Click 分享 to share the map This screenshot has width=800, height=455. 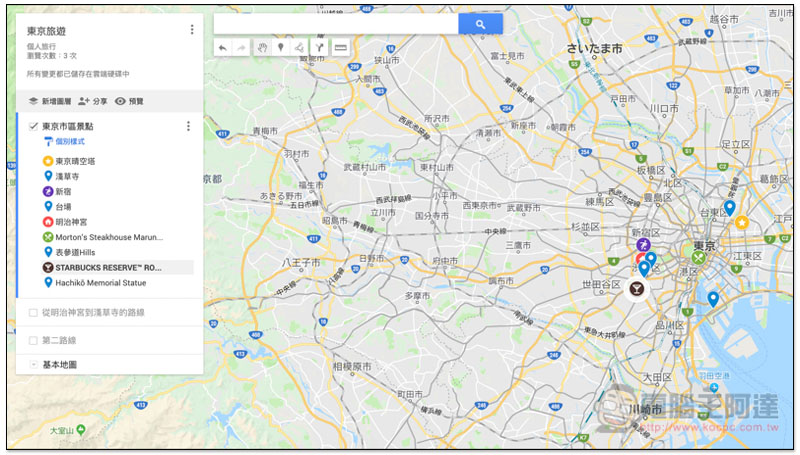[x=92, y=101]
